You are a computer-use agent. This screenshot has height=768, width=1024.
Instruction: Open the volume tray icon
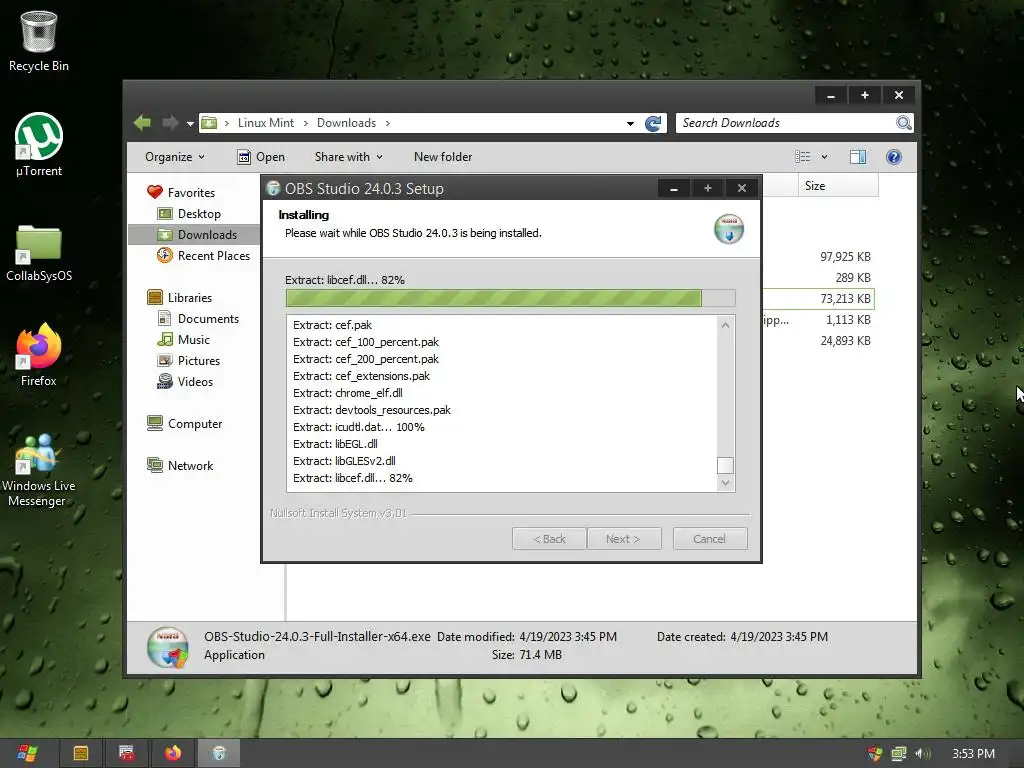[922, 754]
